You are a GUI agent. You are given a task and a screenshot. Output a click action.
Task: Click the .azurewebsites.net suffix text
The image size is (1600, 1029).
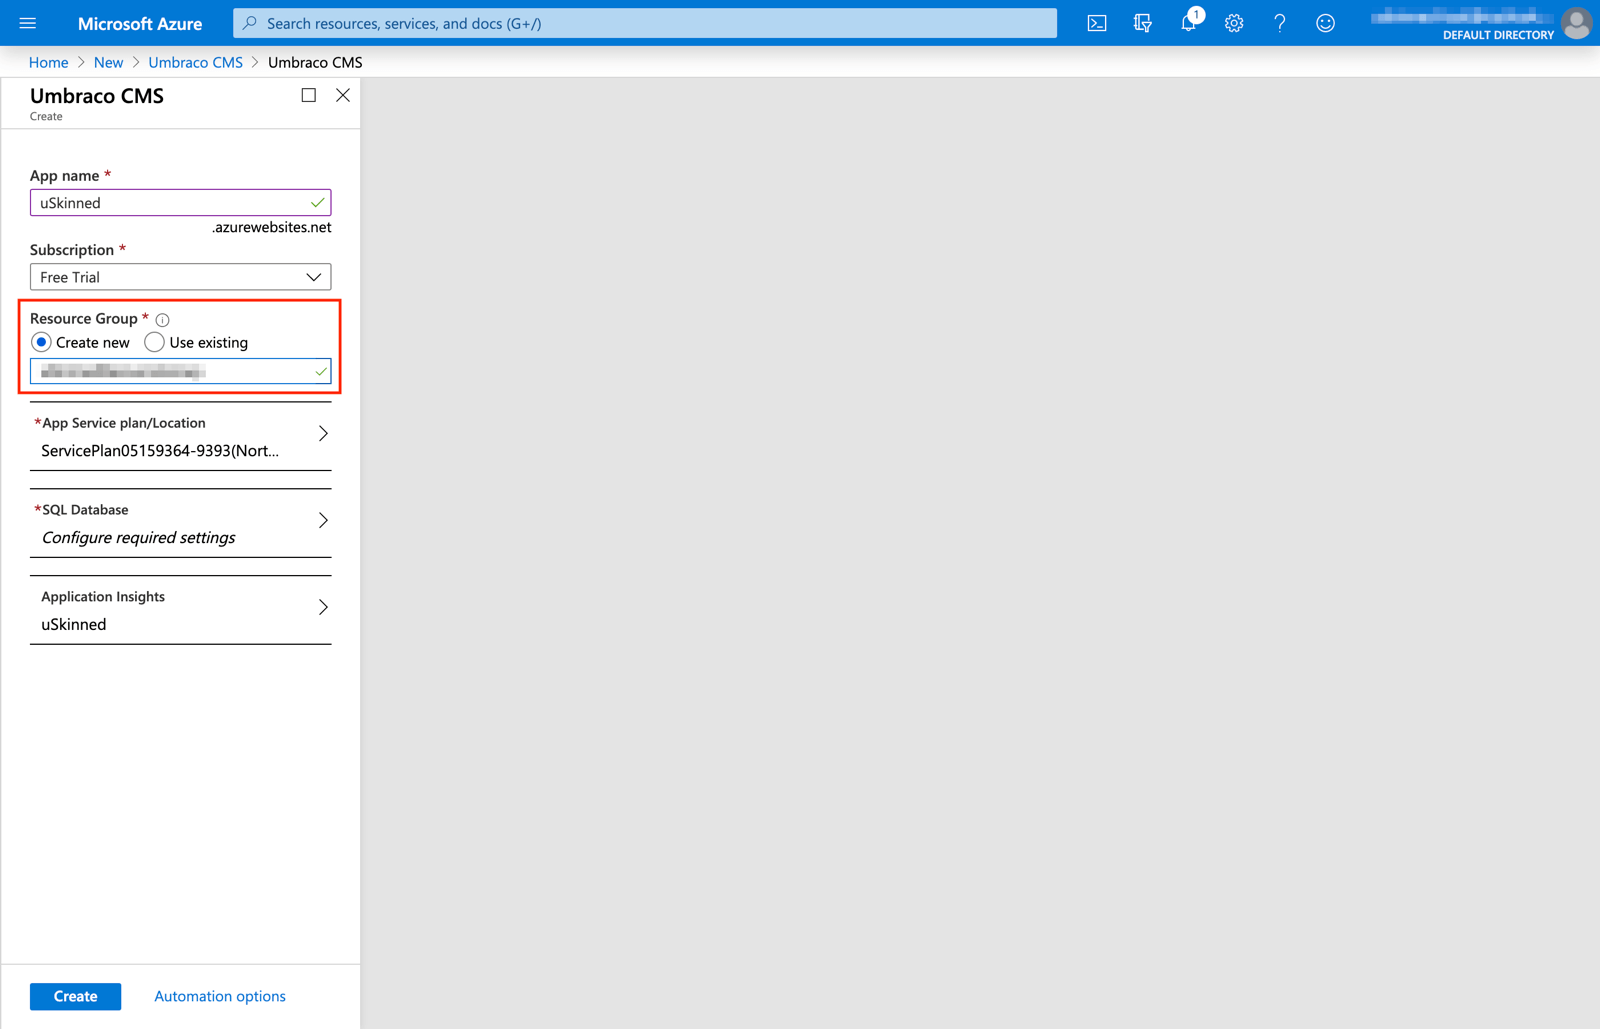pos(271,227)
